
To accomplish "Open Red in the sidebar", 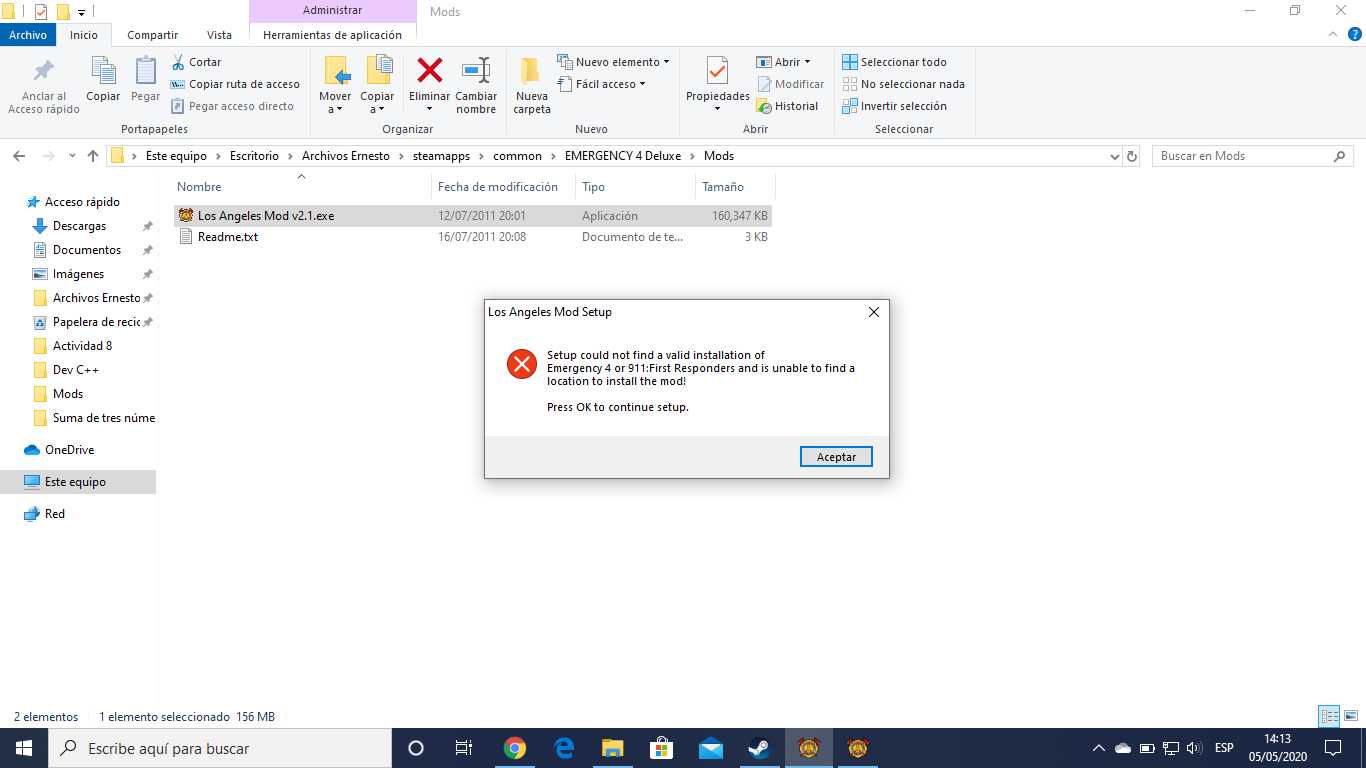I will click(54, 514).
